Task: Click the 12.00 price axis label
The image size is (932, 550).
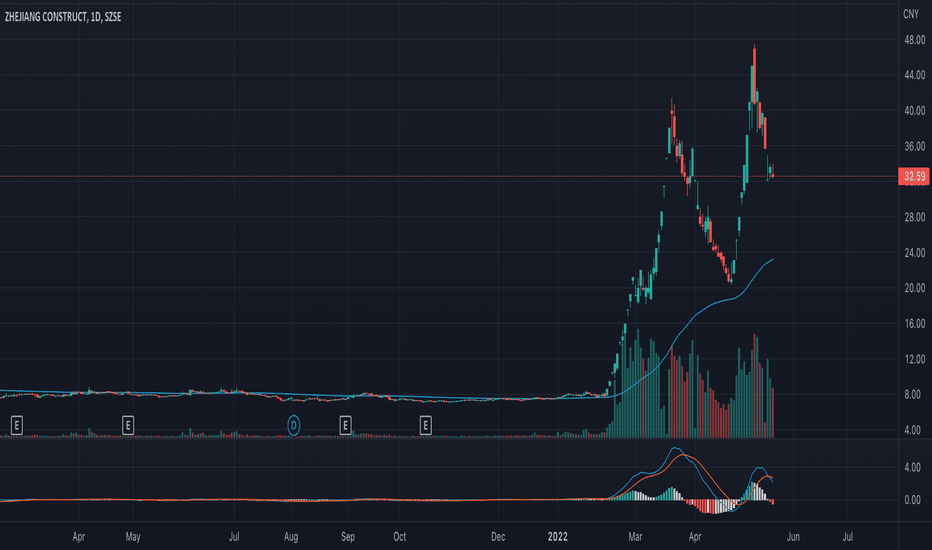Action: pyautogui.click(x=914, y=359)
